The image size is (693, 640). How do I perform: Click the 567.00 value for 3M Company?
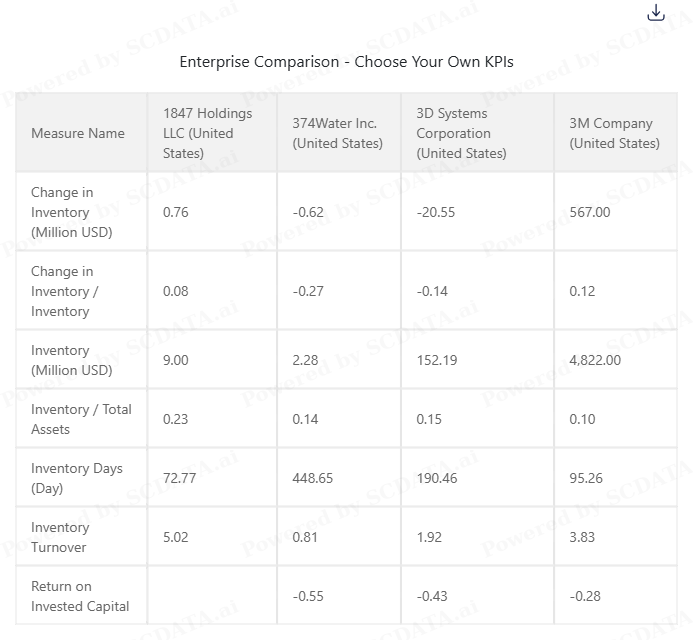pyautogui.click(x=590, y=212)
